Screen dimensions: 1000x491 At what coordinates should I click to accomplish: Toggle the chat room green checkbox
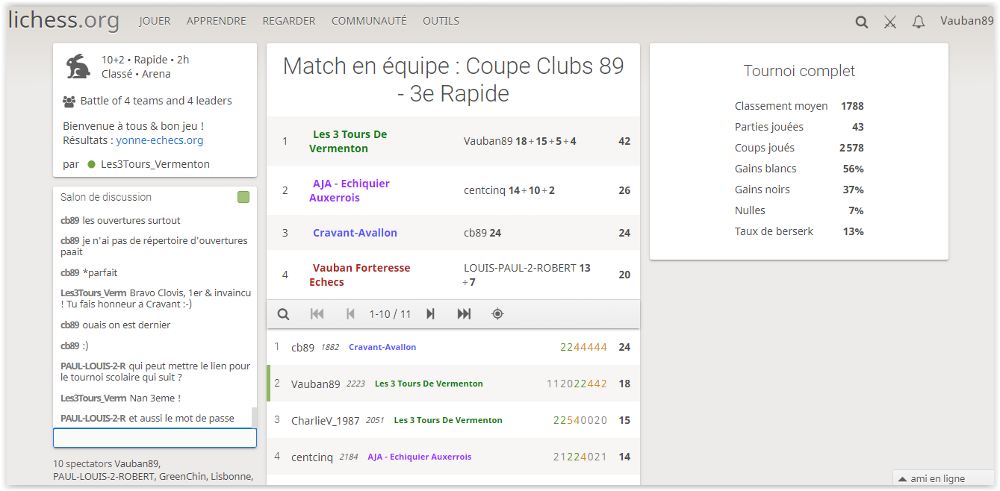tap(243, 198)
